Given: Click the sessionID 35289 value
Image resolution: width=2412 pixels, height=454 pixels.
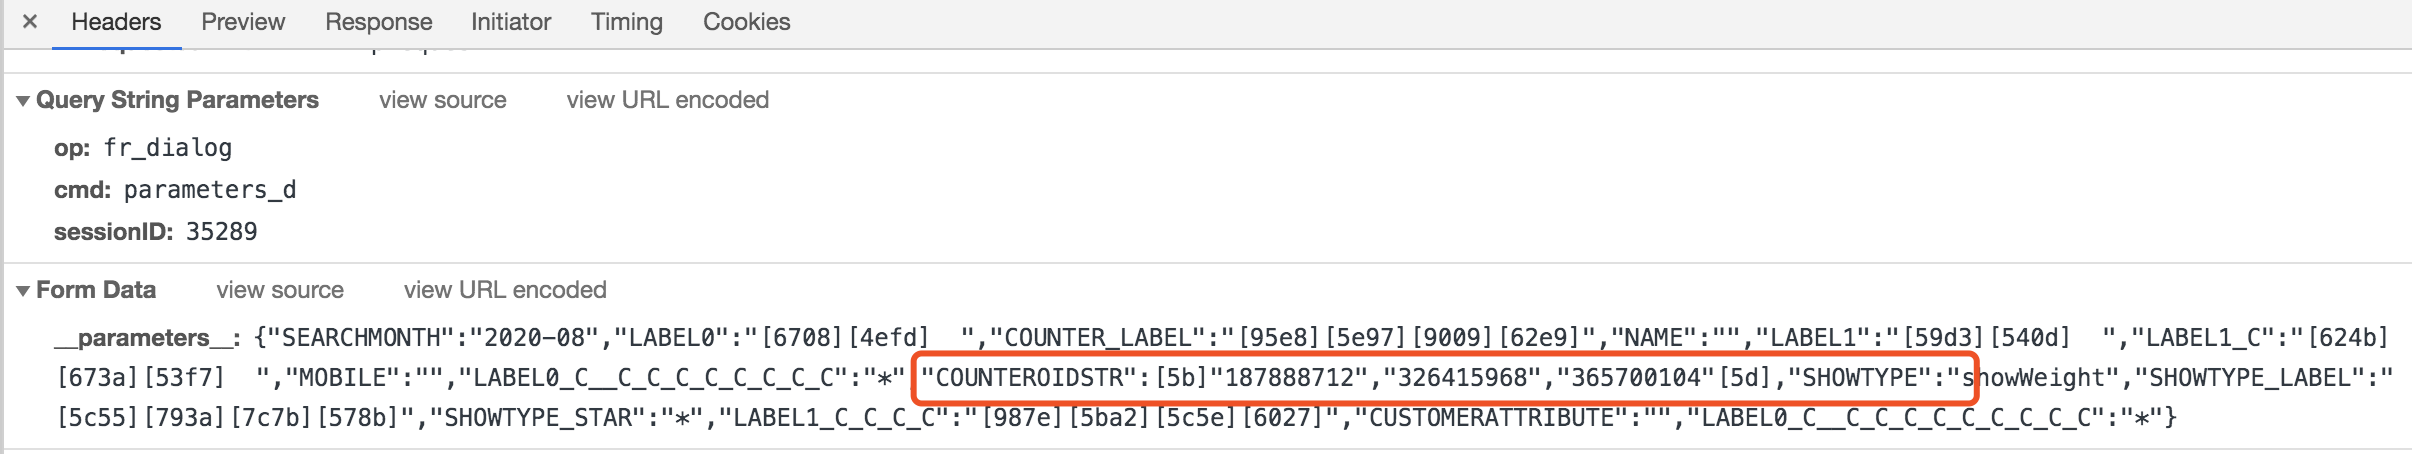Looking at the screenshot, I should click(222, 232).
